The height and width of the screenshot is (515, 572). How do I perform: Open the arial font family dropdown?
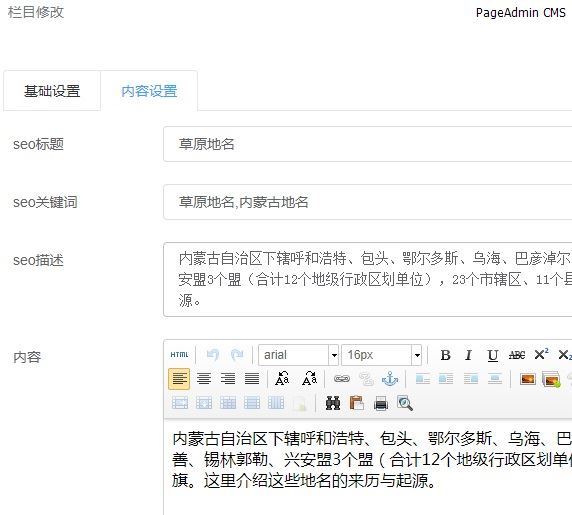pos(298,355)
